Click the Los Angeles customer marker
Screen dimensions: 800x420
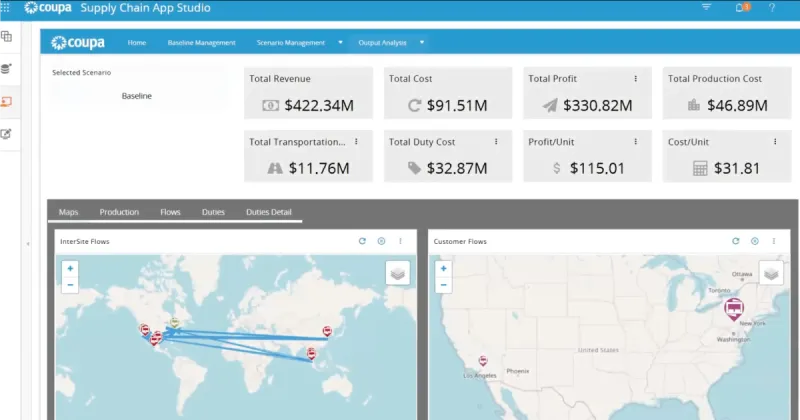pyautogui.click(x=483, y=360)
